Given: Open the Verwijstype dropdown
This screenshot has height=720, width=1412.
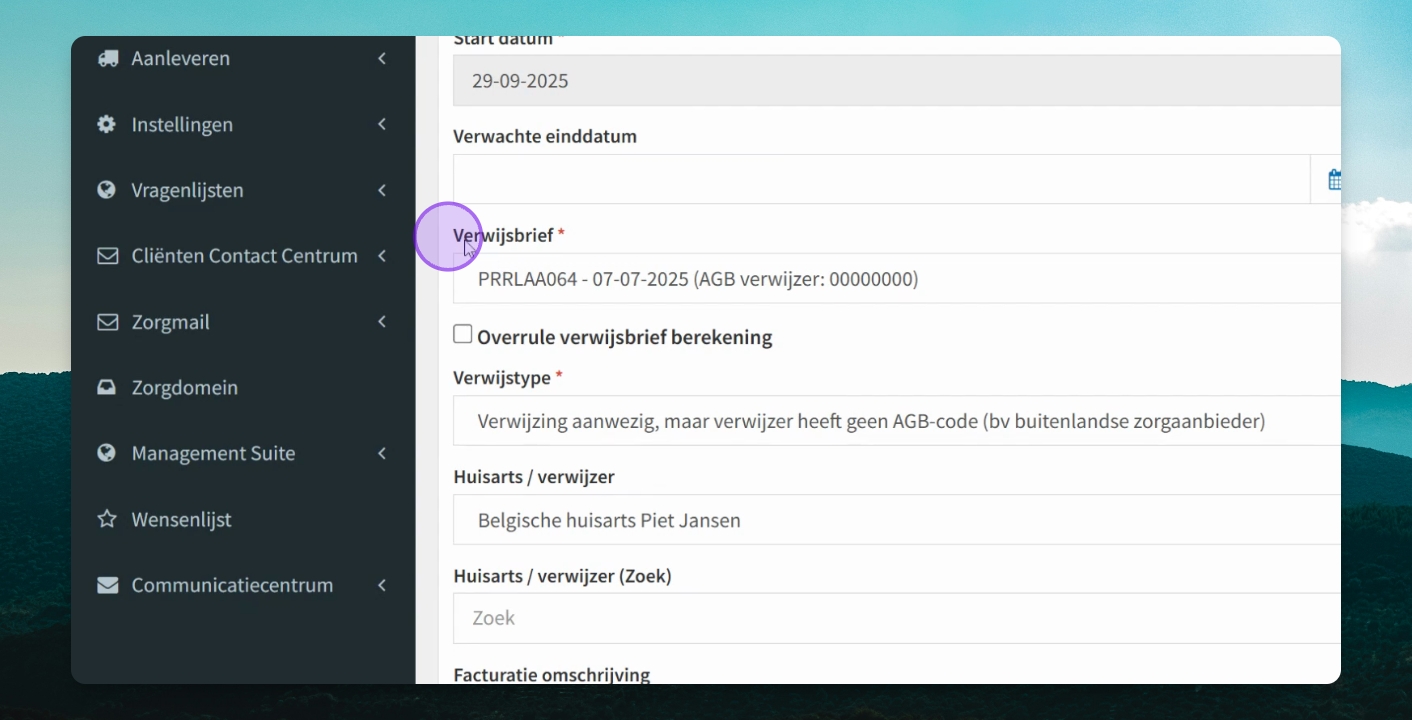Looking at the screenshot, I should pos(897,421).
